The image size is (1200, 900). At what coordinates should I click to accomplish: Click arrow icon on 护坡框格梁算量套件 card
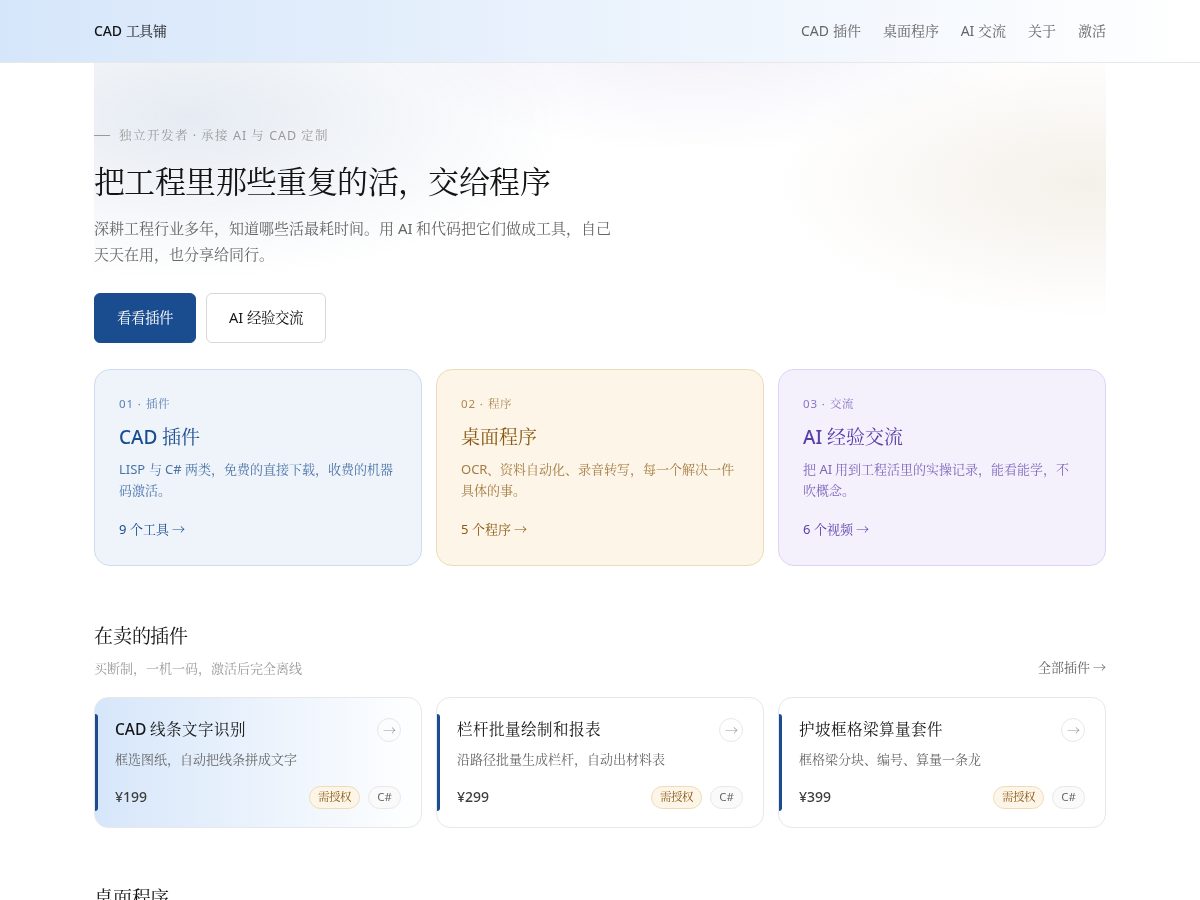coord(1073,730)
